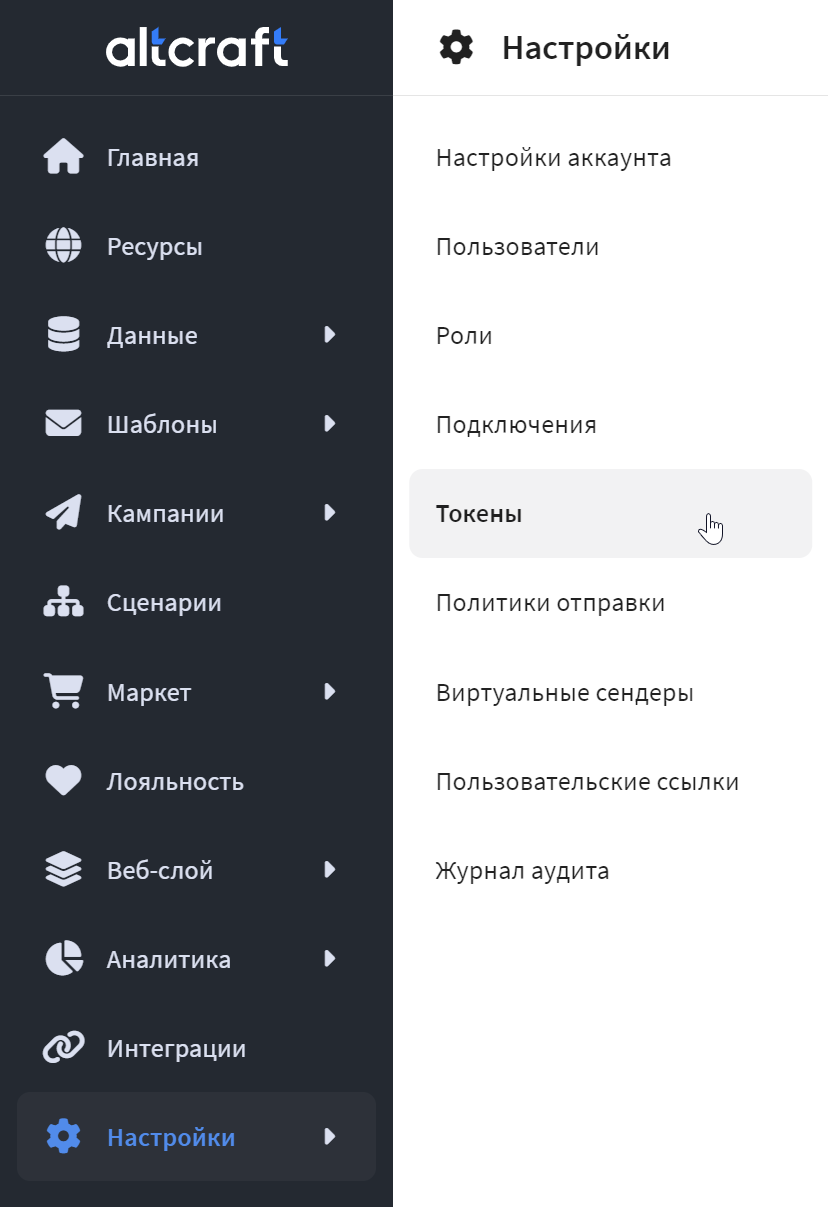
Task: Open Ресурсы via the globe icon
Action: [63, 246]
